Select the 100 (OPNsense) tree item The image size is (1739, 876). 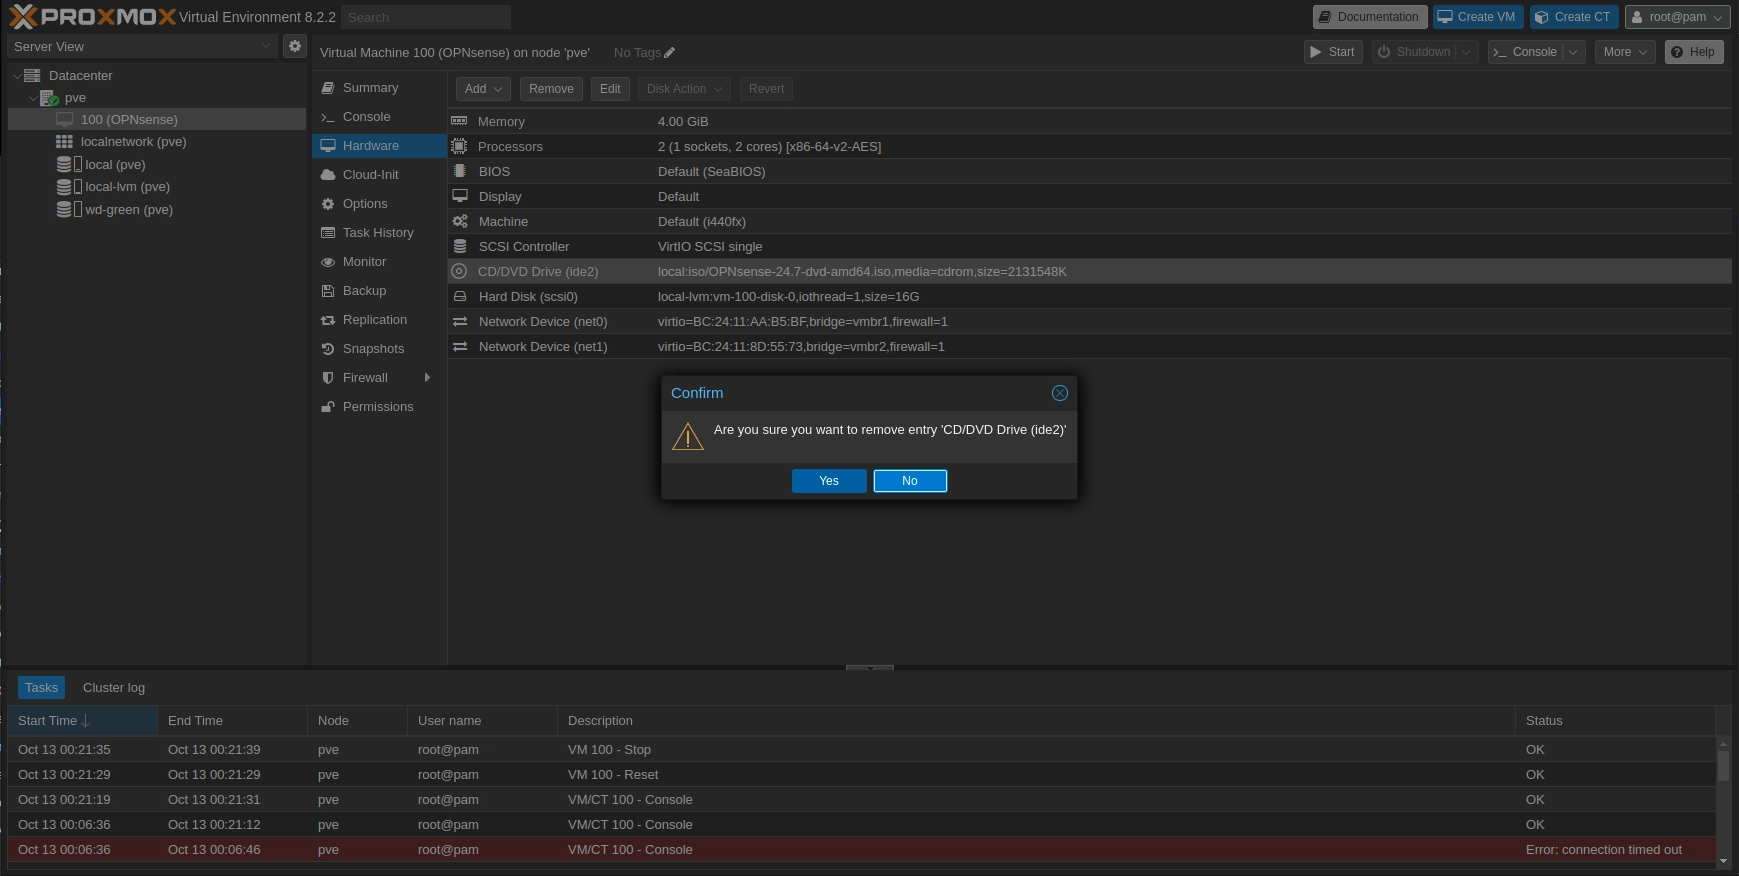[x=157, y=119]
